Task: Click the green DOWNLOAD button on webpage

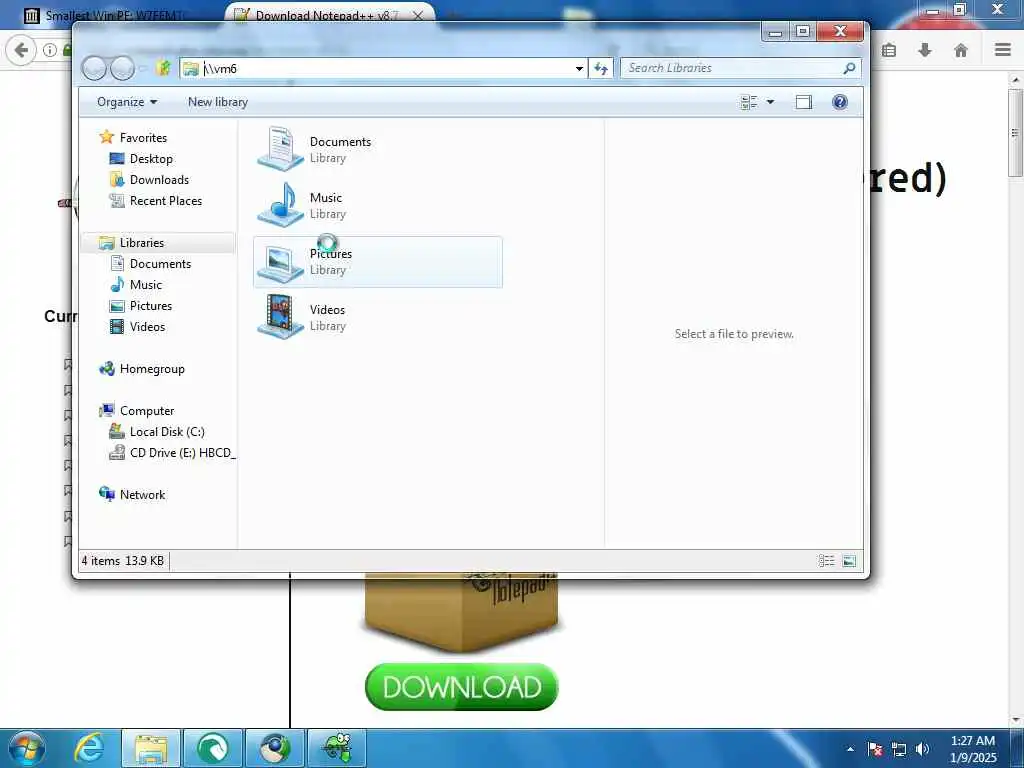Action: 462,687
